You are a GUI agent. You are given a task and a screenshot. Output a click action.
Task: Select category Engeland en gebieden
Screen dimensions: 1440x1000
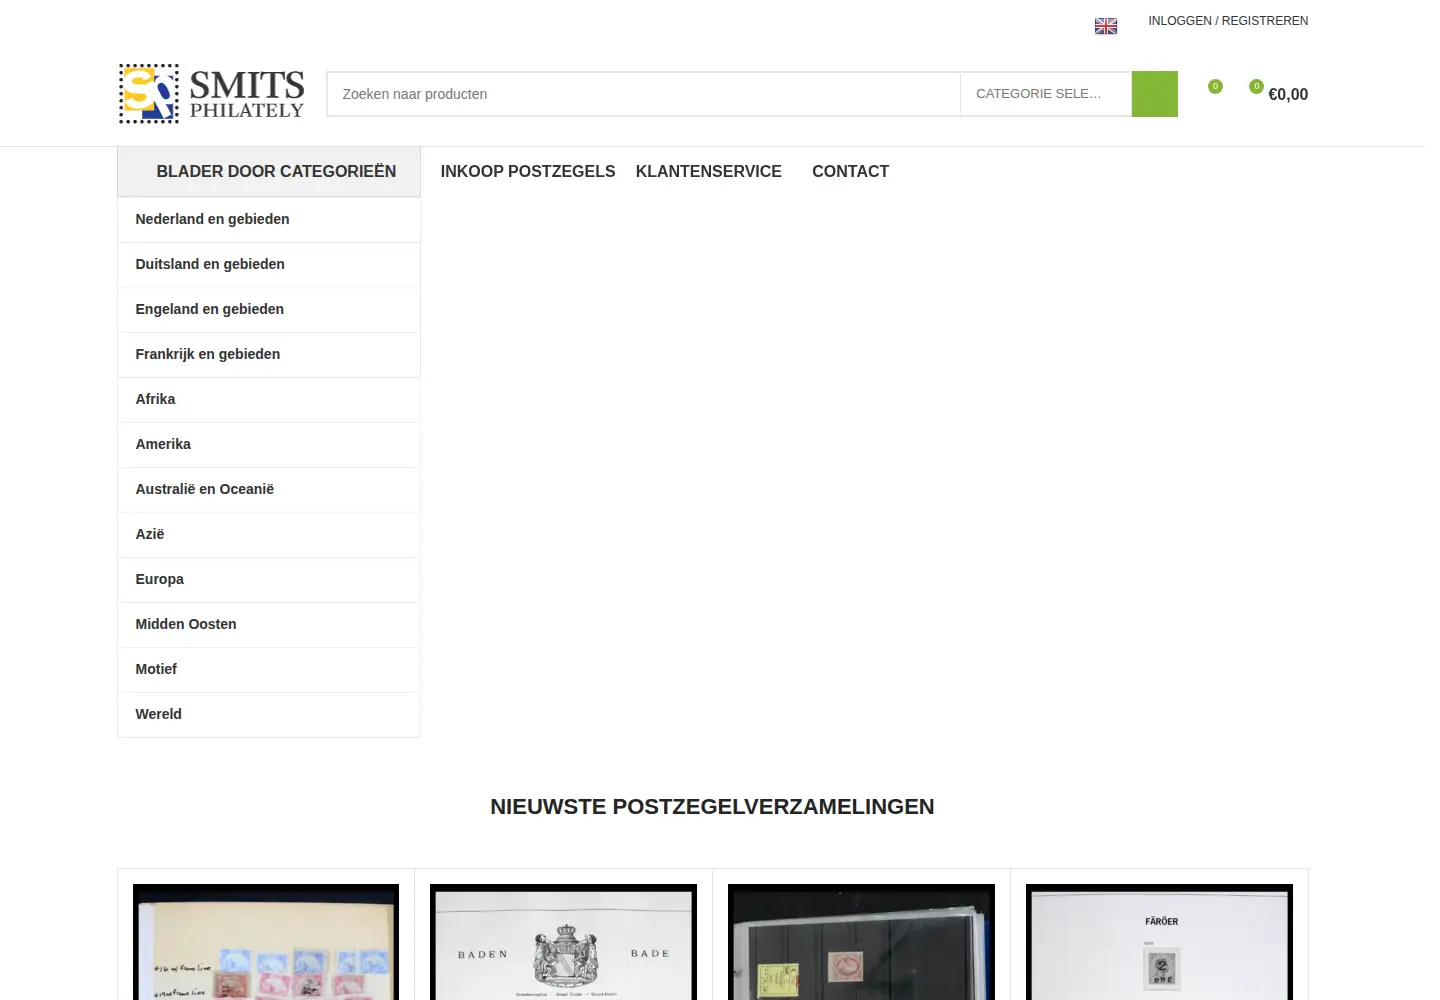269,309
